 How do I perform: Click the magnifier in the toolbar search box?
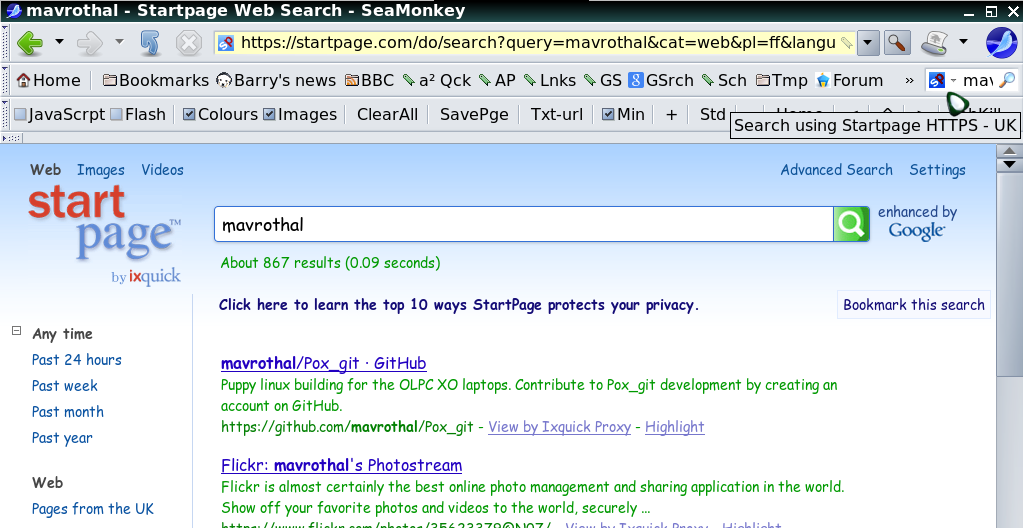1007,80
